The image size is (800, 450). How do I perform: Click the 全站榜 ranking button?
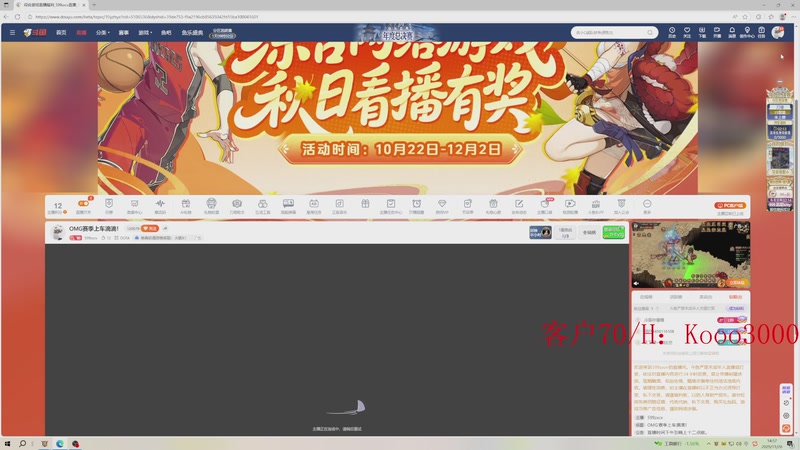(589, 232)
